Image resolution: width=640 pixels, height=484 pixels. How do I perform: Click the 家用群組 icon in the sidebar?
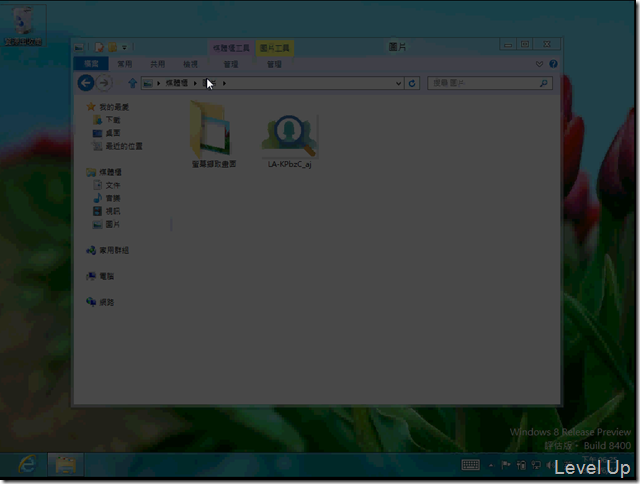tap(91, 250)
